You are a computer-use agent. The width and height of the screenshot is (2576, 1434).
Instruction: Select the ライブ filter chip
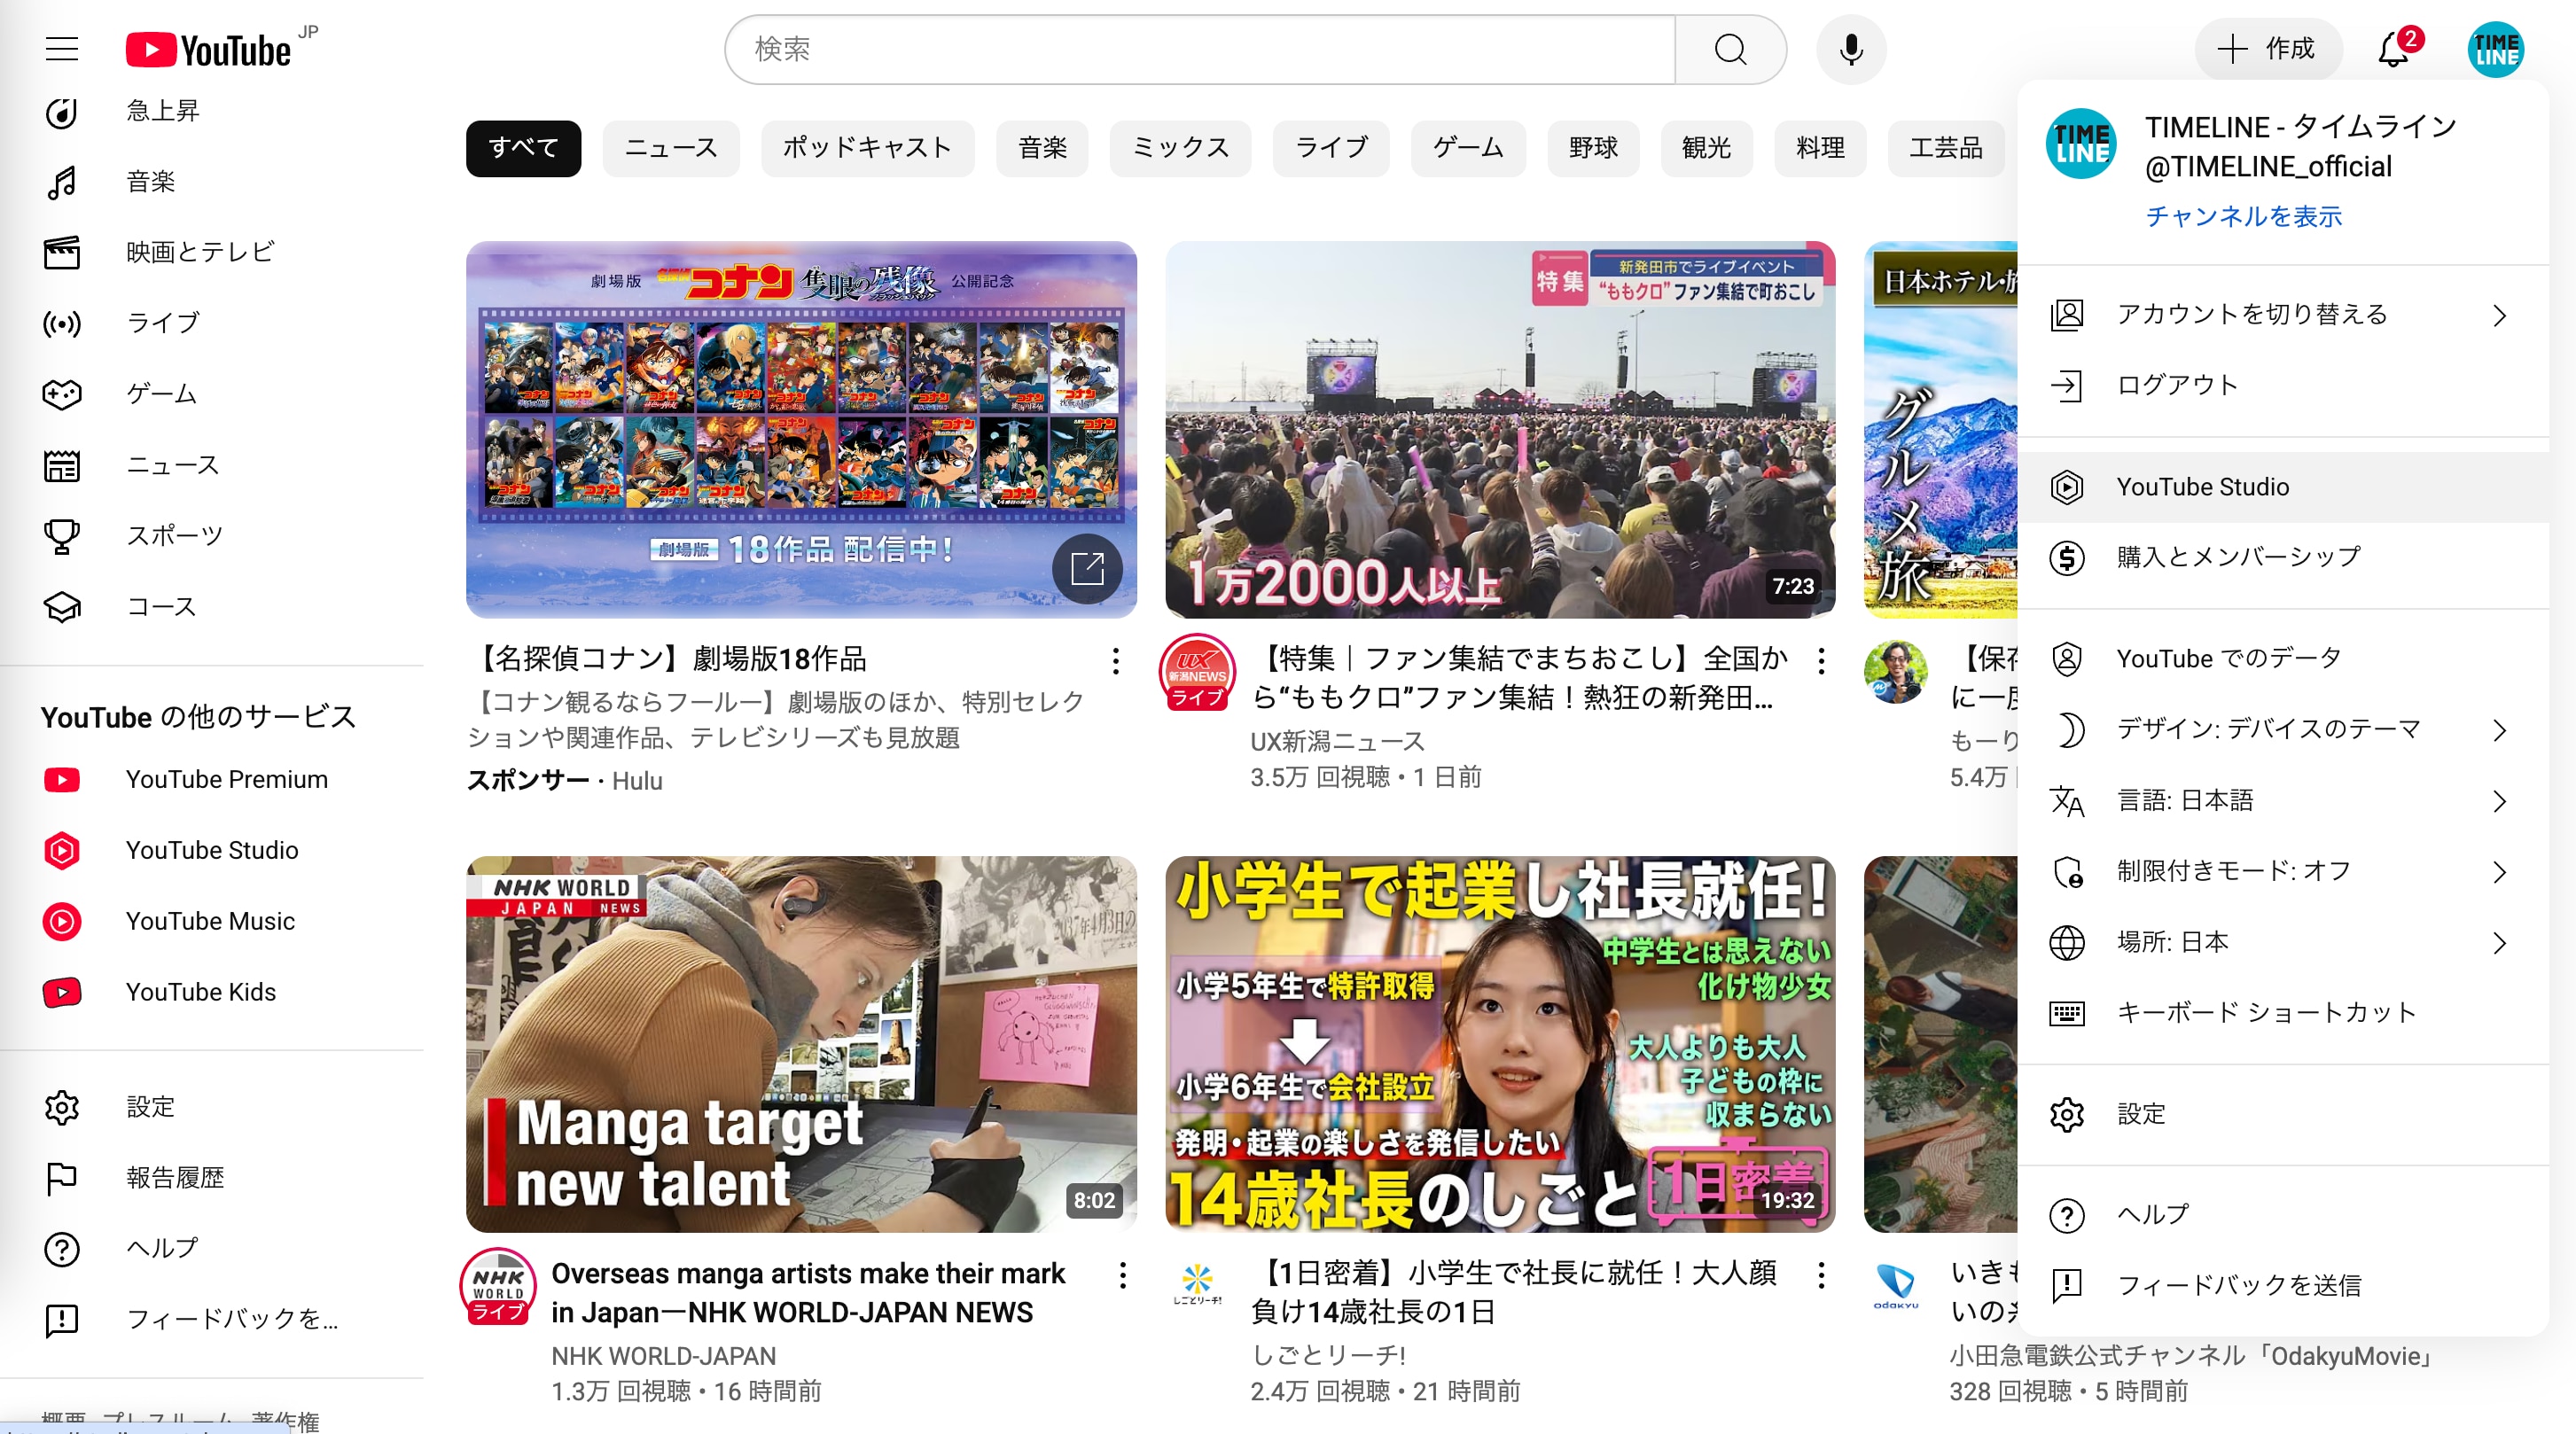pyautogui.click(x=1331, y=148)
